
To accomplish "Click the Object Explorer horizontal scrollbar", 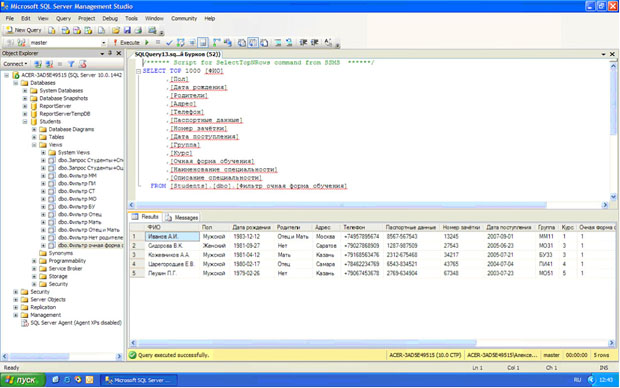I will point(40,356).
